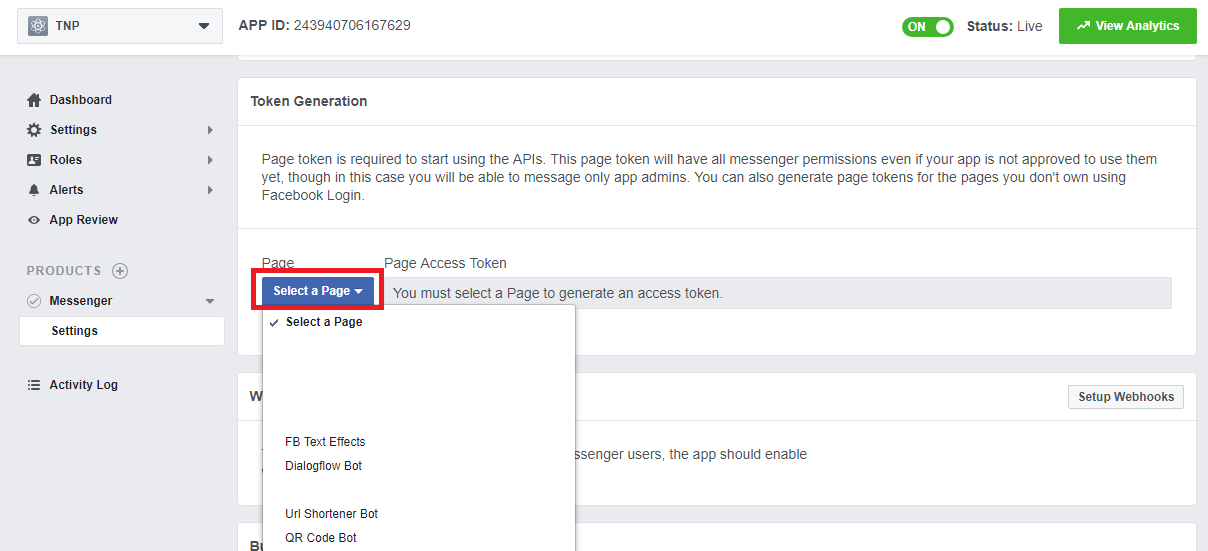
Task: Add a product with the plus icon
Action: [x=120, y=271]
